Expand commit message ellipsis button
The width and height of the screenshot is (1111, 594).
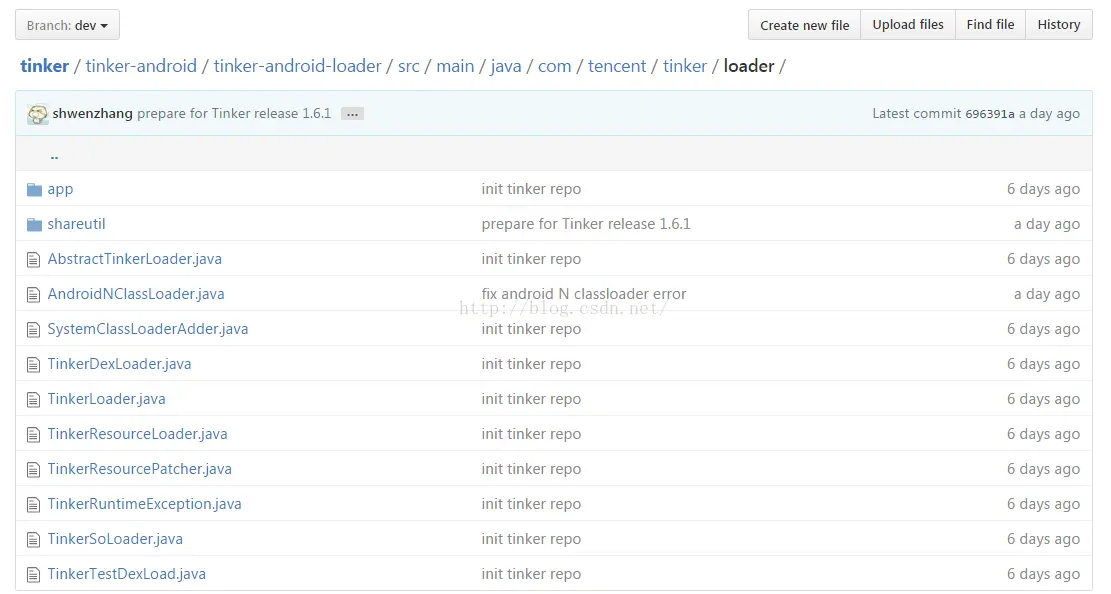pyautogui.click(x=352, y=114)
